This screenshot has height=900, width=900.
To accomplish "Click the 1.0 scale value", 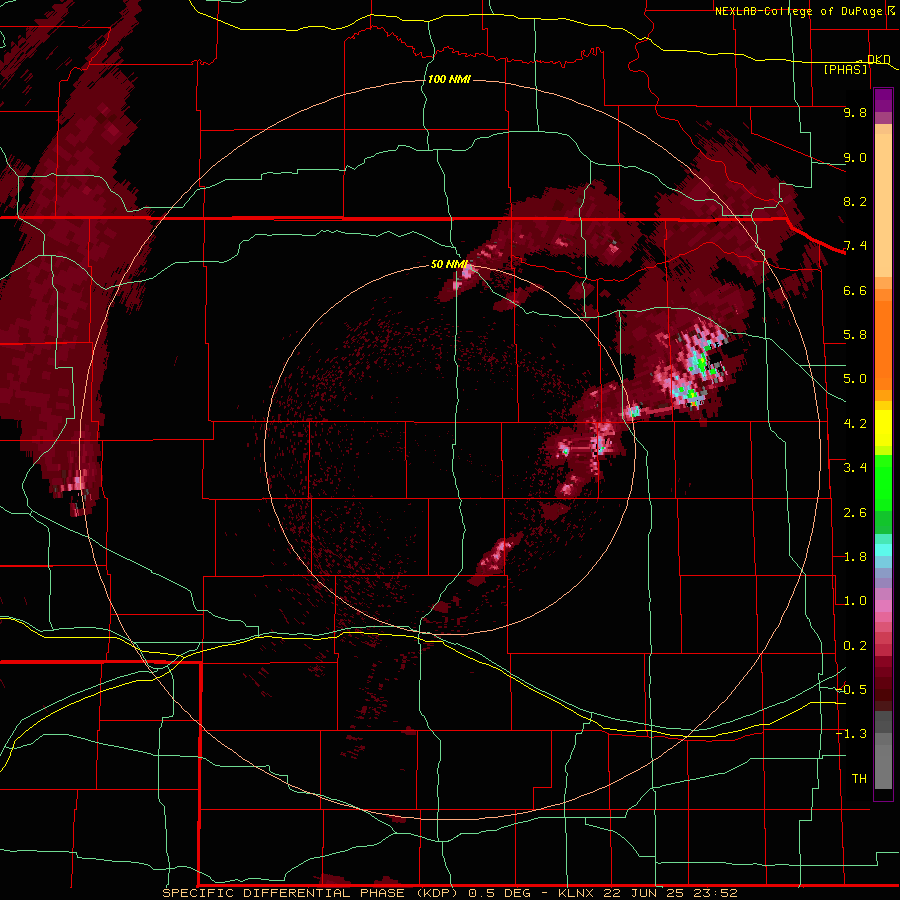I will (x=855, y=601).
